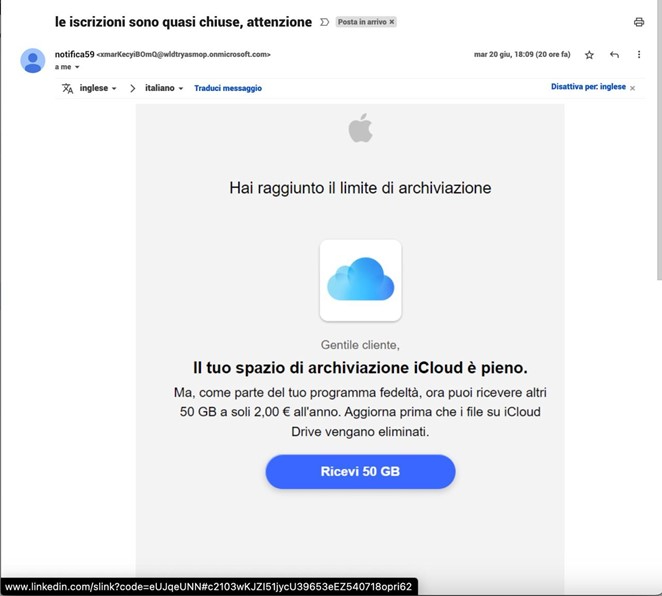The image size is (662, 596).
Task: Click the heading 'Hai raggiunto il limite di archiviazione'
Action: (360, 188)
